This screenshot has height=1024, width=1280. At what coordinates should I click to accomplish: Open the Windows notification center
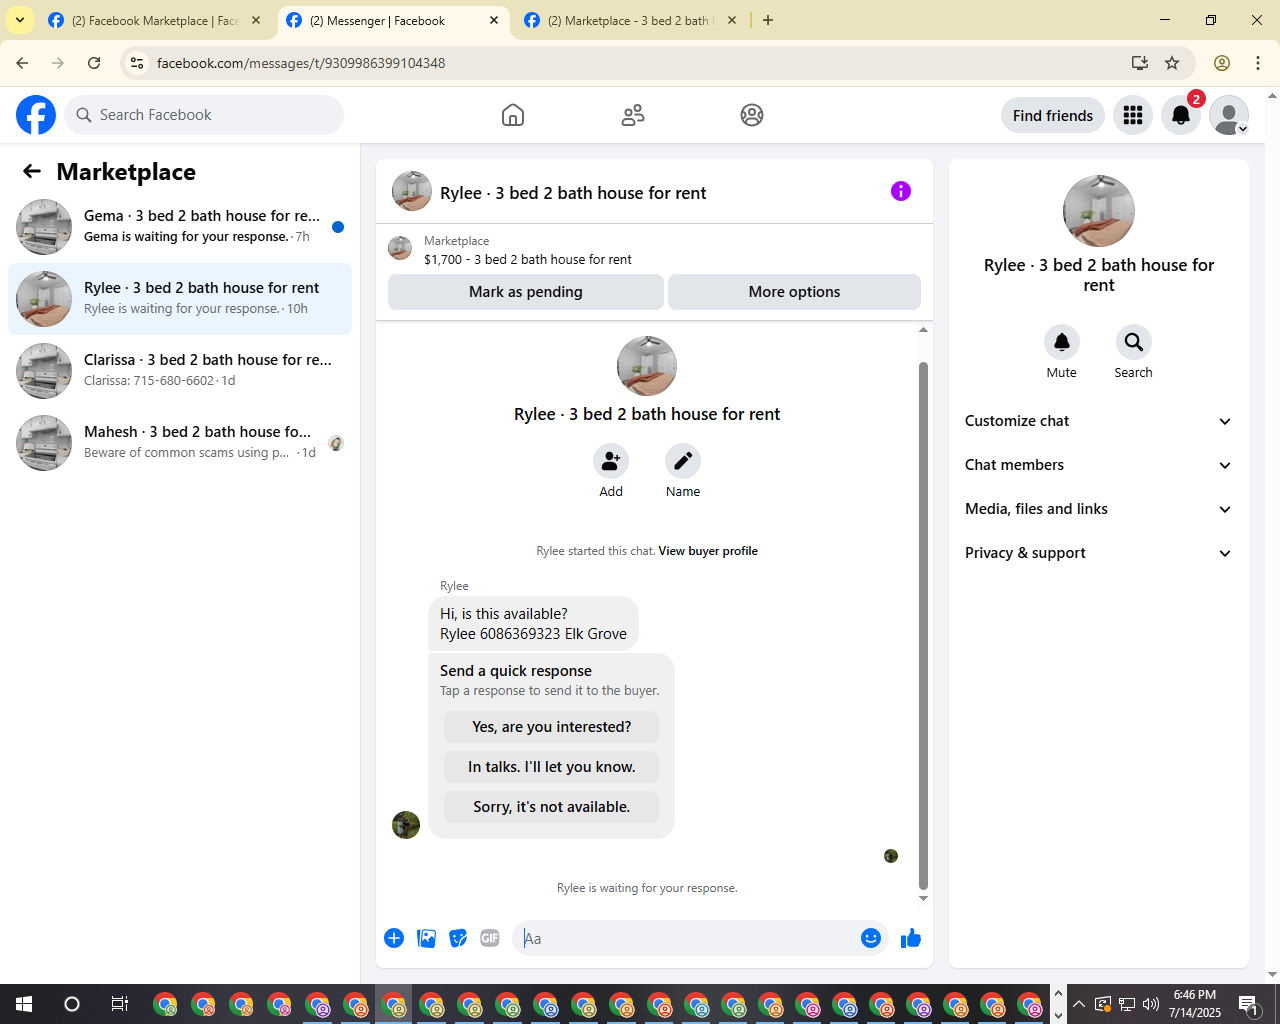coord(1248,1004)
